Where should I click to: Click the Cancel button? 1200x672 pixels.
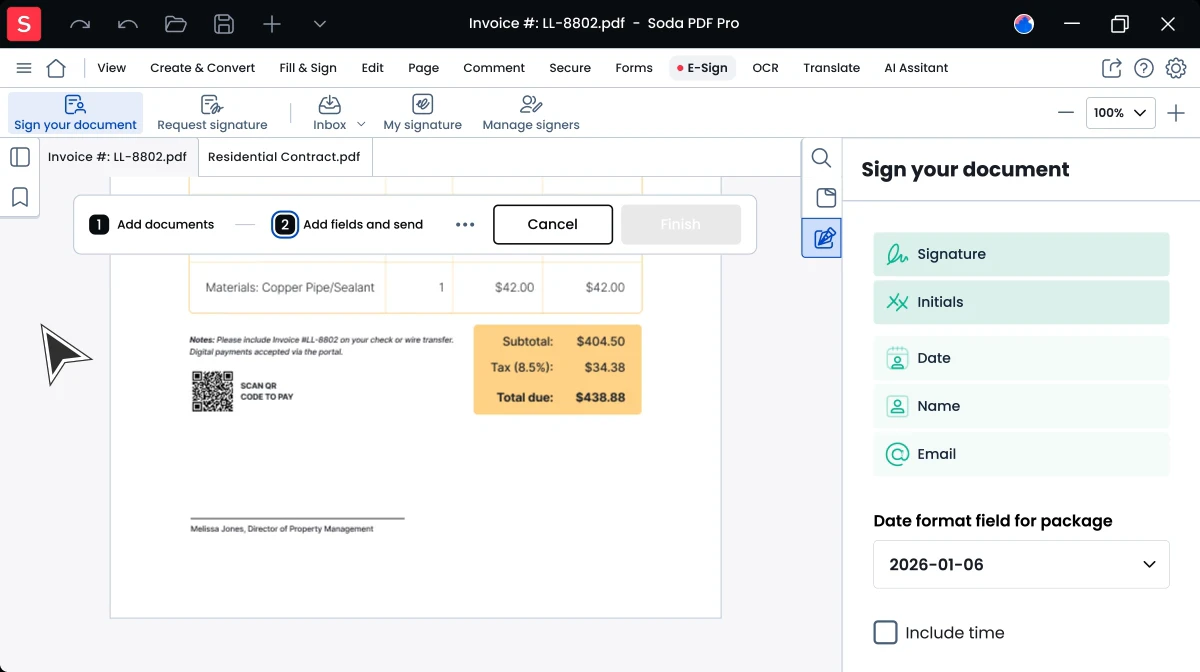[553, 224]
